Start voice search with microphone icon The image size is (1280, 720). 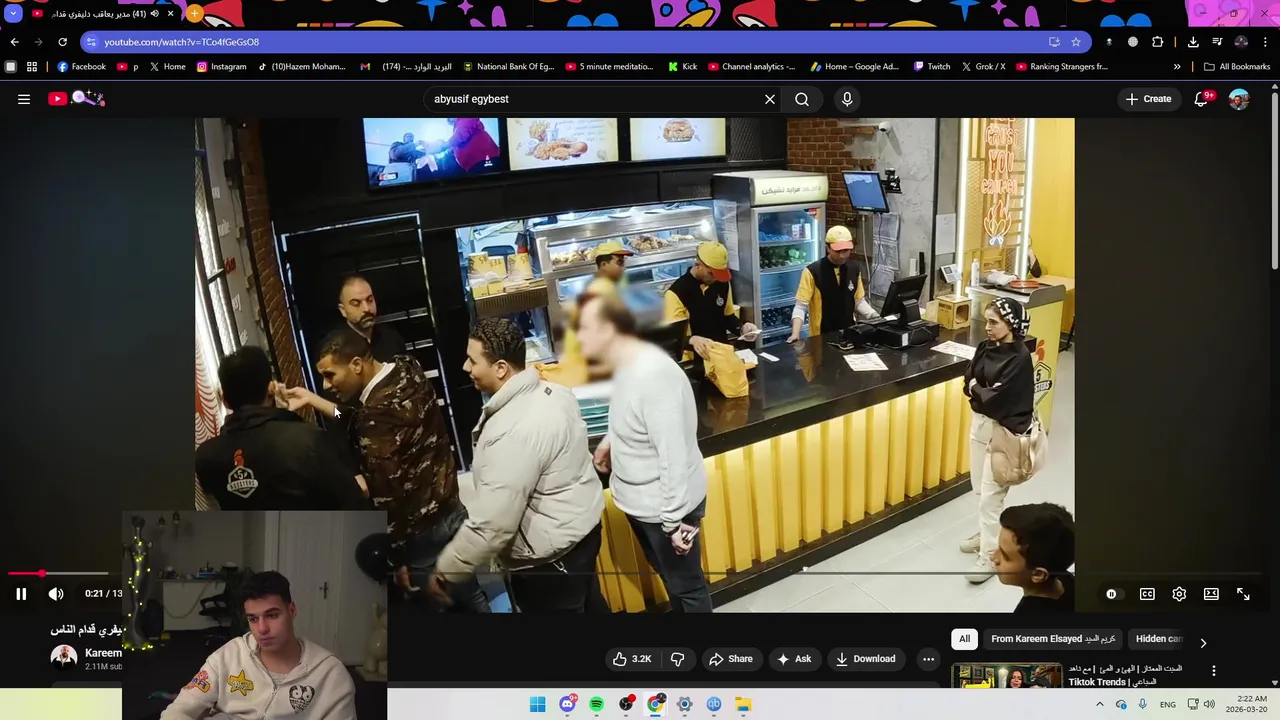(x=847, y=99)
